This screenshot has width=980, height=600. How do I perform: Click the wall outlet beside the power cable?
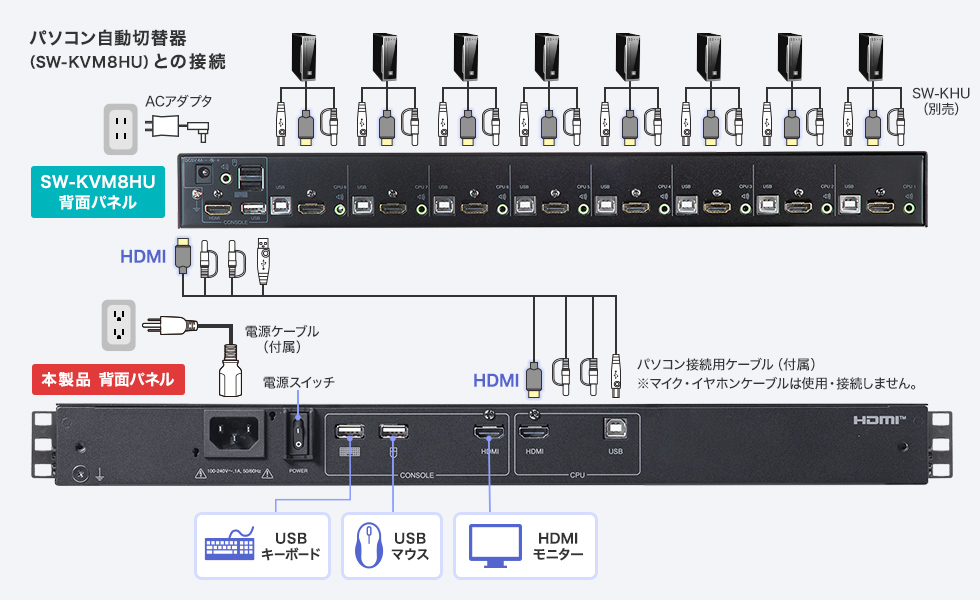[119, 325]
